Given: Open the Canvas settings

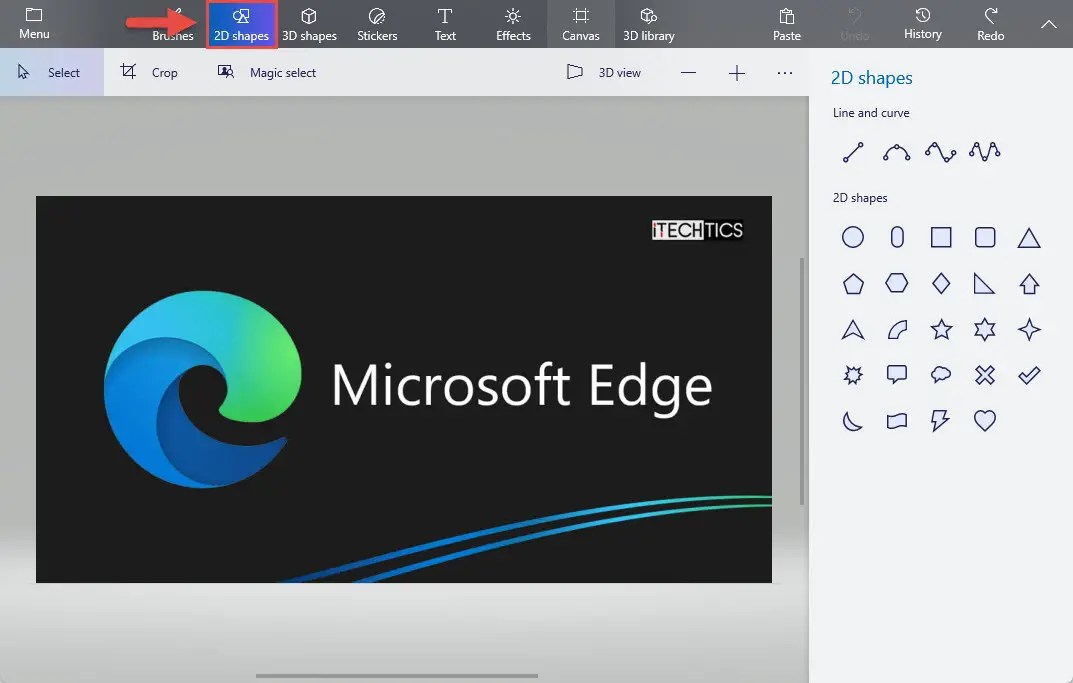Looking at the screenshot, I should (580, 24).
